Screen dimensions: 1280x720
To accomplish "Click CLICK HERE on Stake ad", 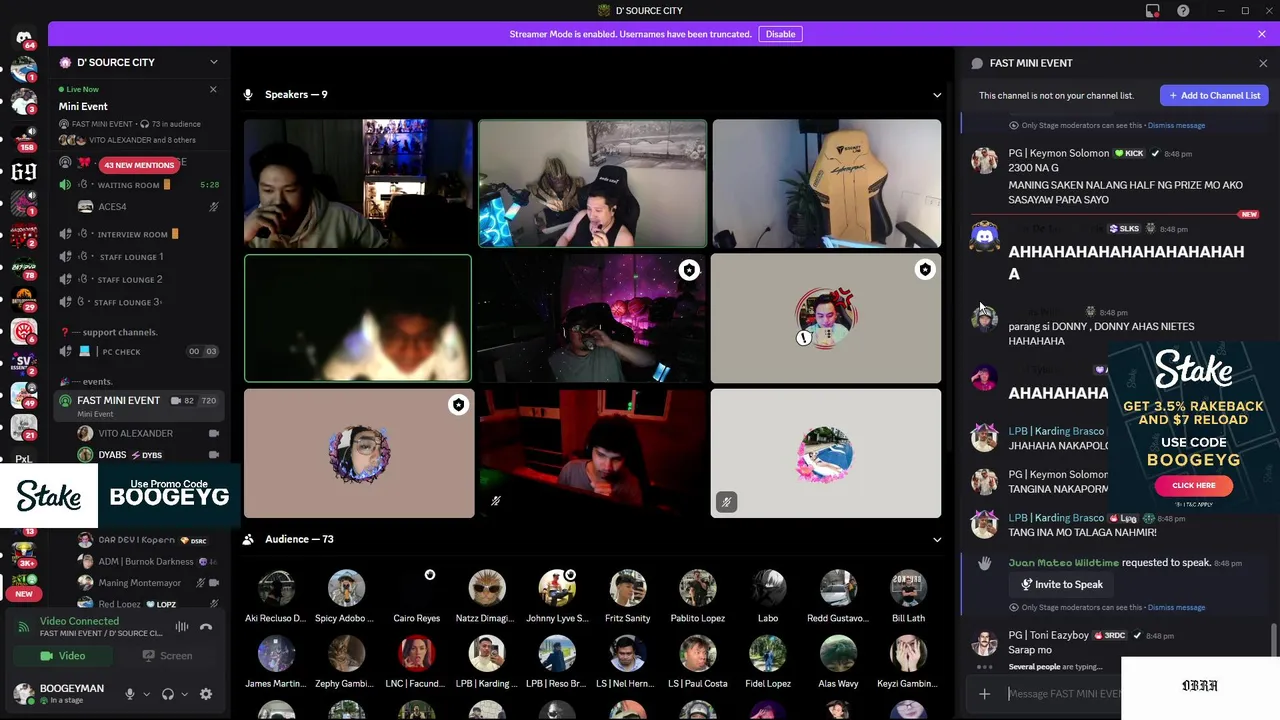I will click(1193, 485).
